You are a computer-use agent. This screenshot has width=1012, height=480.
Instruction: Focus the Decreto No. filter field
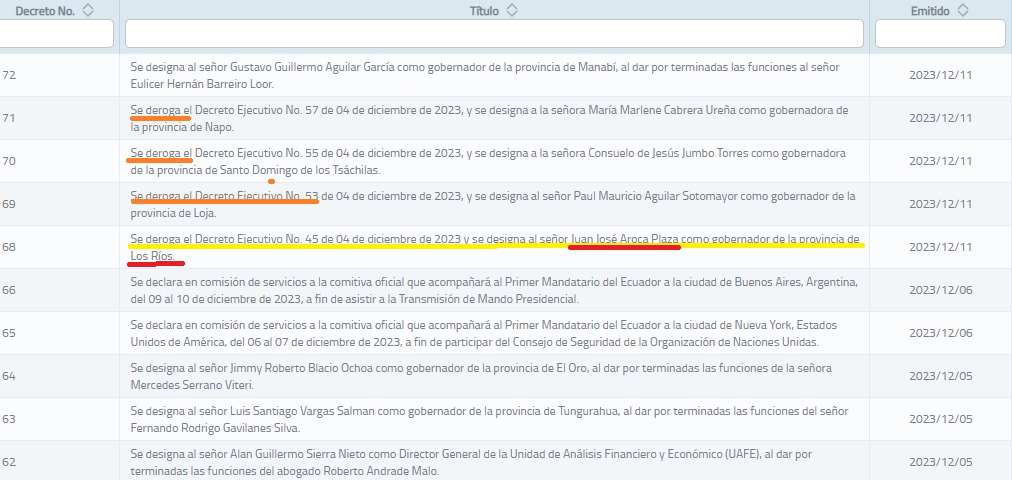pos(56,34)
